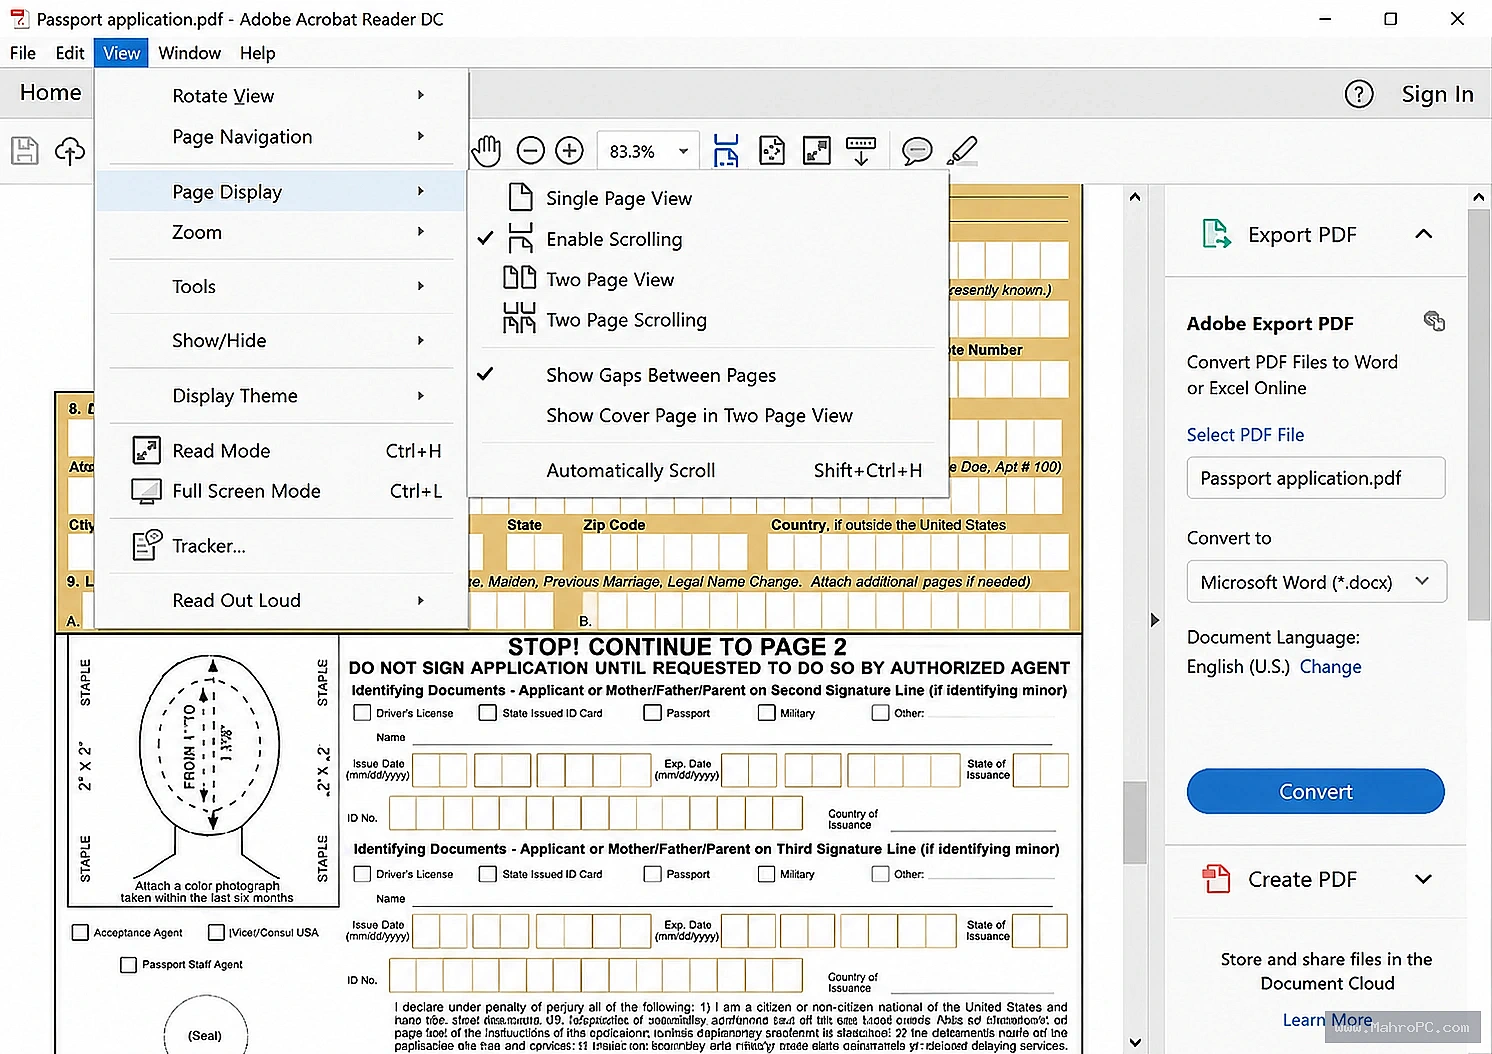Open the Help question mark icon

coord(1359,94)
